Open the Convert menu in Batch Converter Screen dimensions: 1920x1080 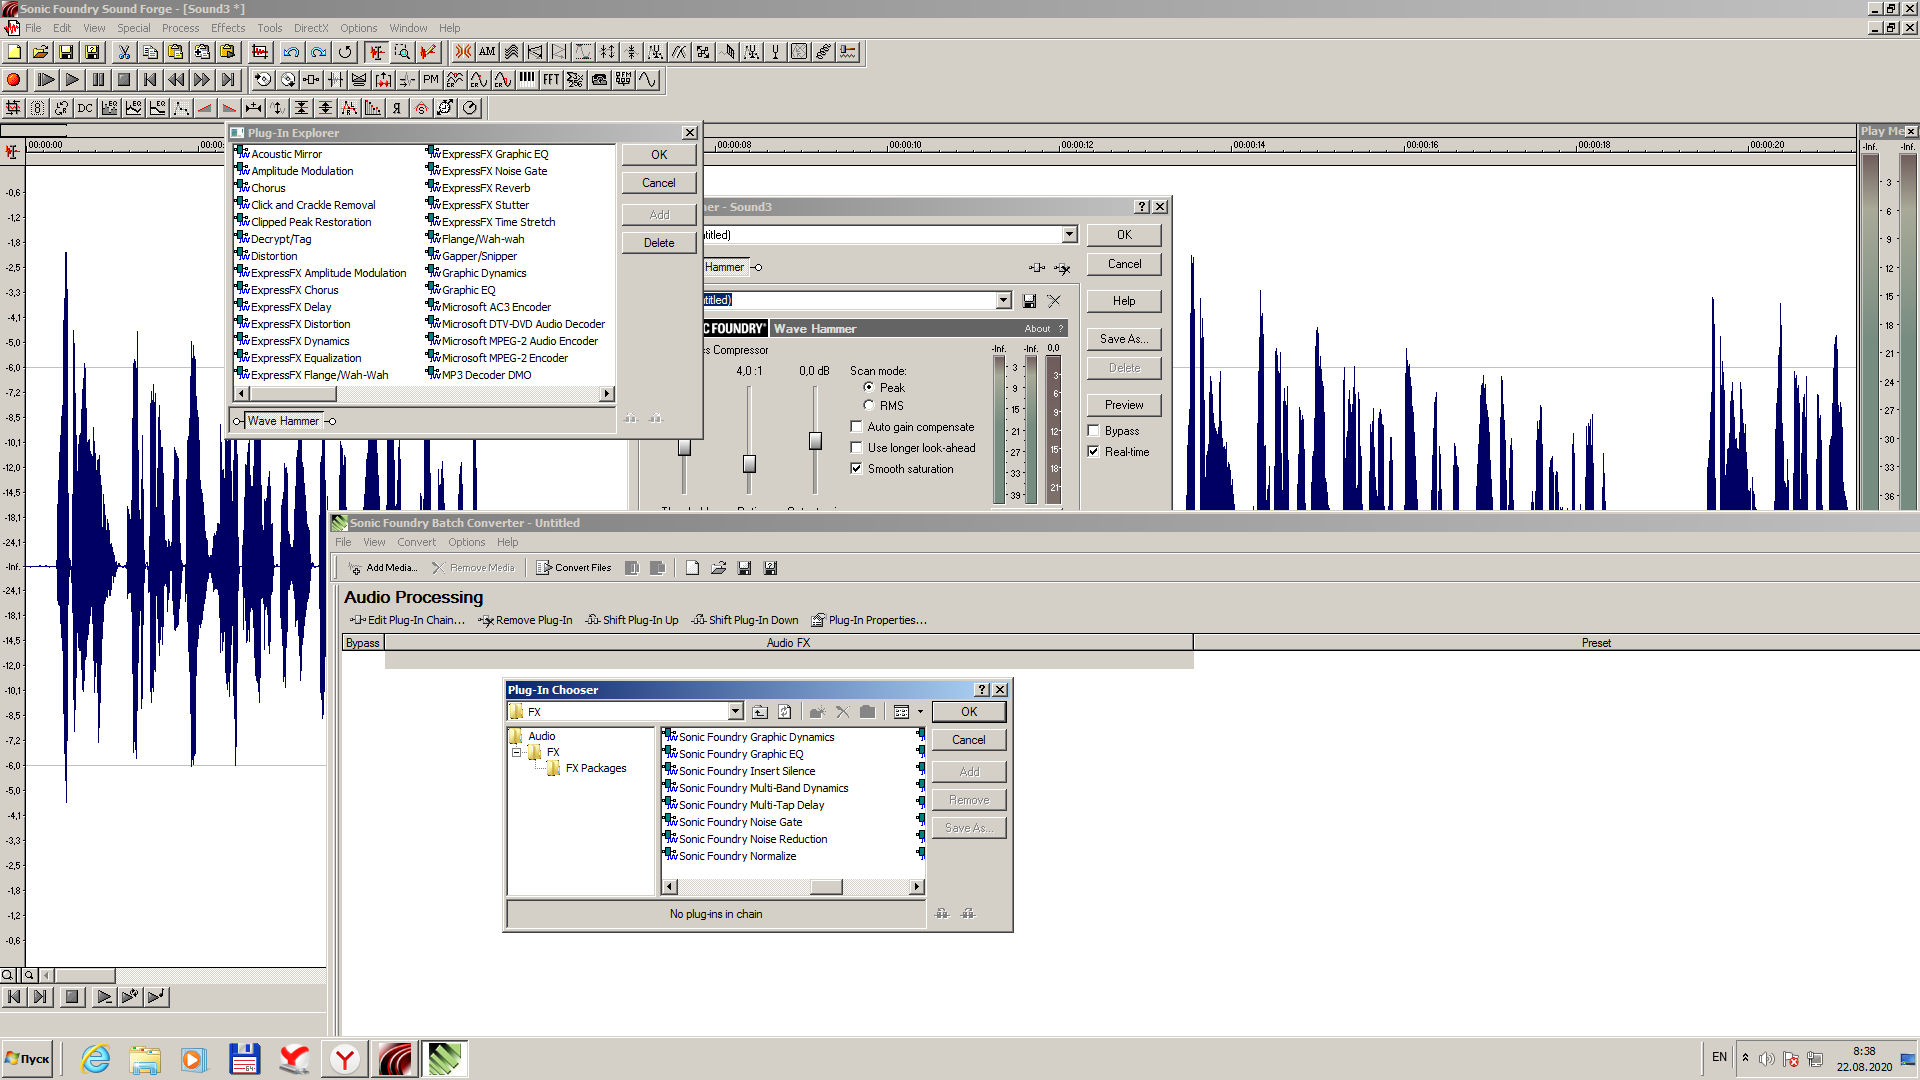tap(416, 542)
